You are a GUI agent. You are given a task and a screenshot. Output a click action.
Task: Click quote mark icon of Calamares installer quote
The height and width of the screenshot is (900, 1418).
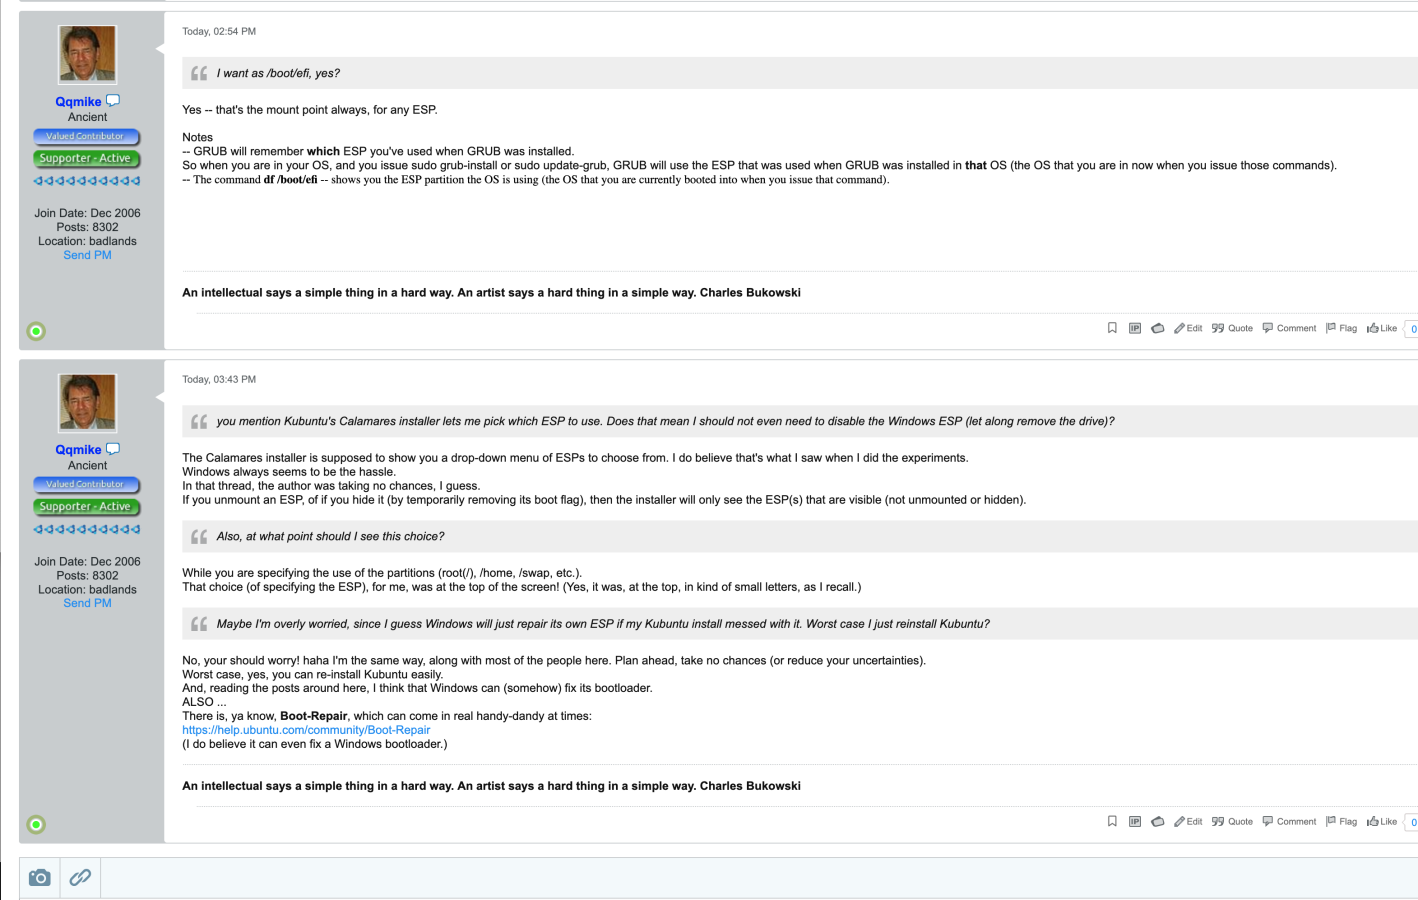click(x=199, y=421)
